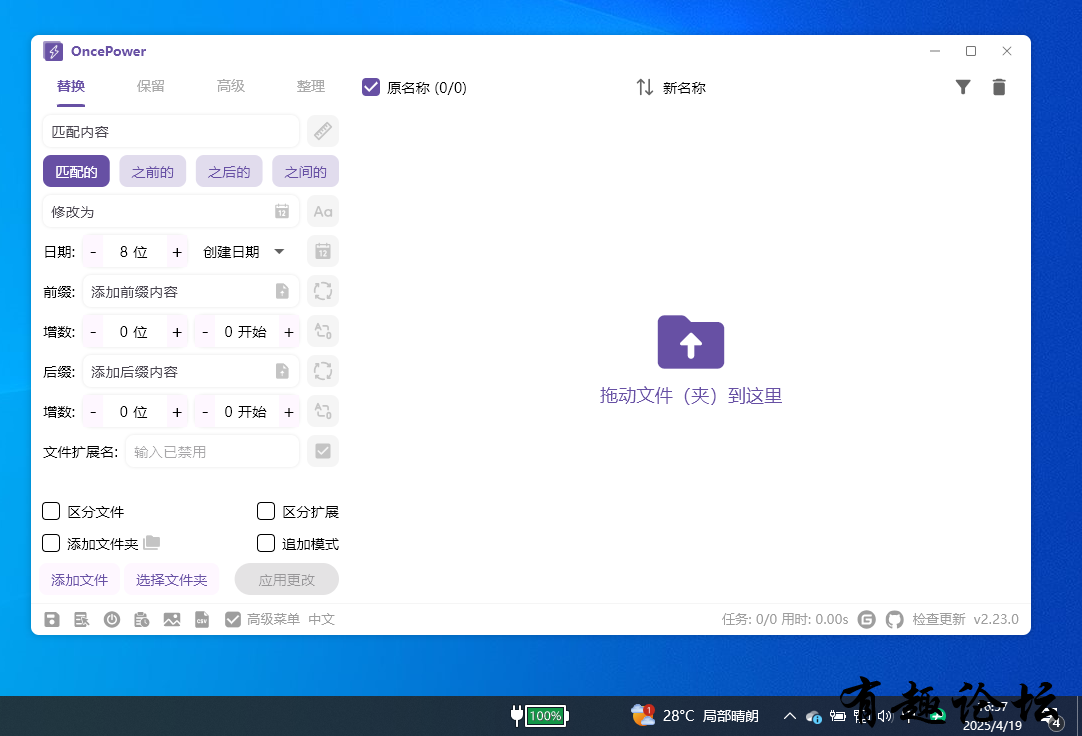
Task: Click the file icon inside the 后缀 field
Action: pyautogui.click(x=282, y=371)
